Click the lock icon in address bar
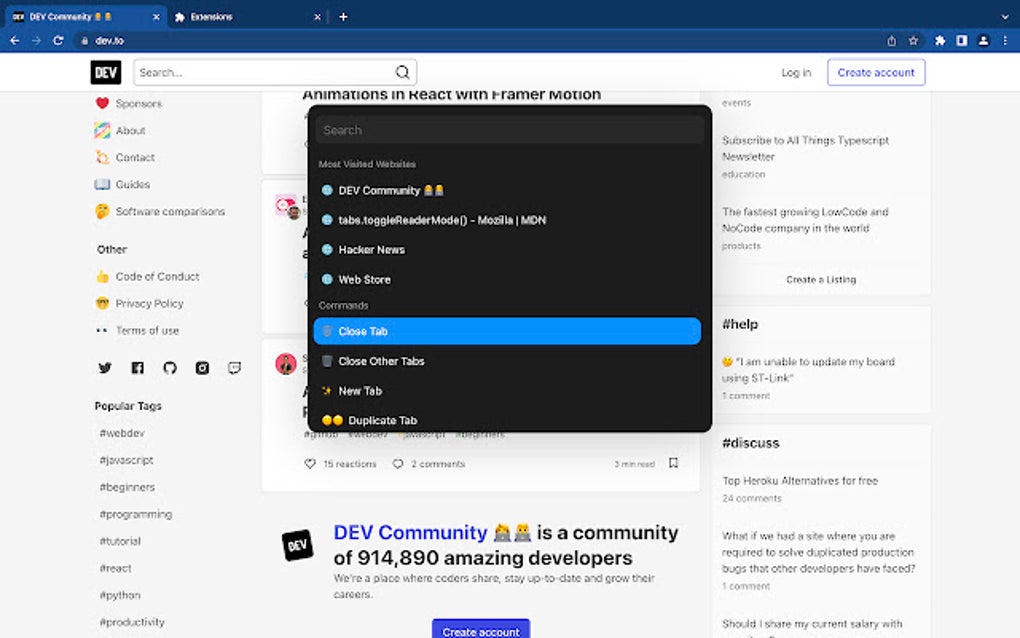Viewport: 1020px width, 638px height. tap(84, 40)
